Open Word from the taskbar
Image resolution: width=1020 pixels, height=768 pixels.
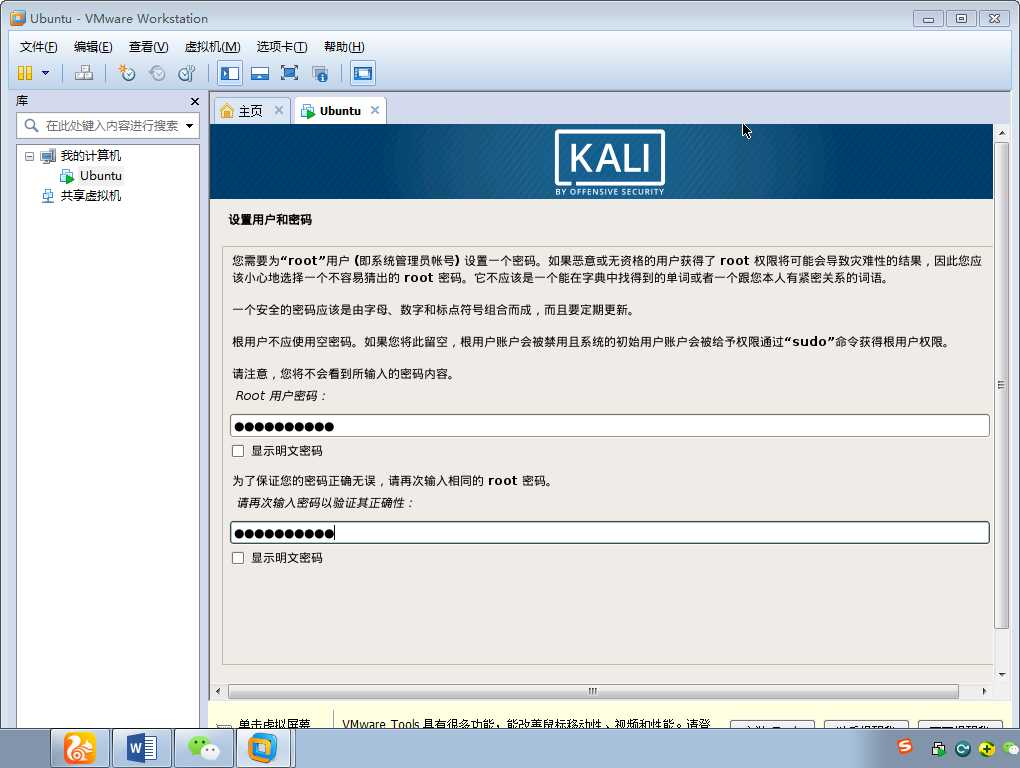click(x=142, y=748)
